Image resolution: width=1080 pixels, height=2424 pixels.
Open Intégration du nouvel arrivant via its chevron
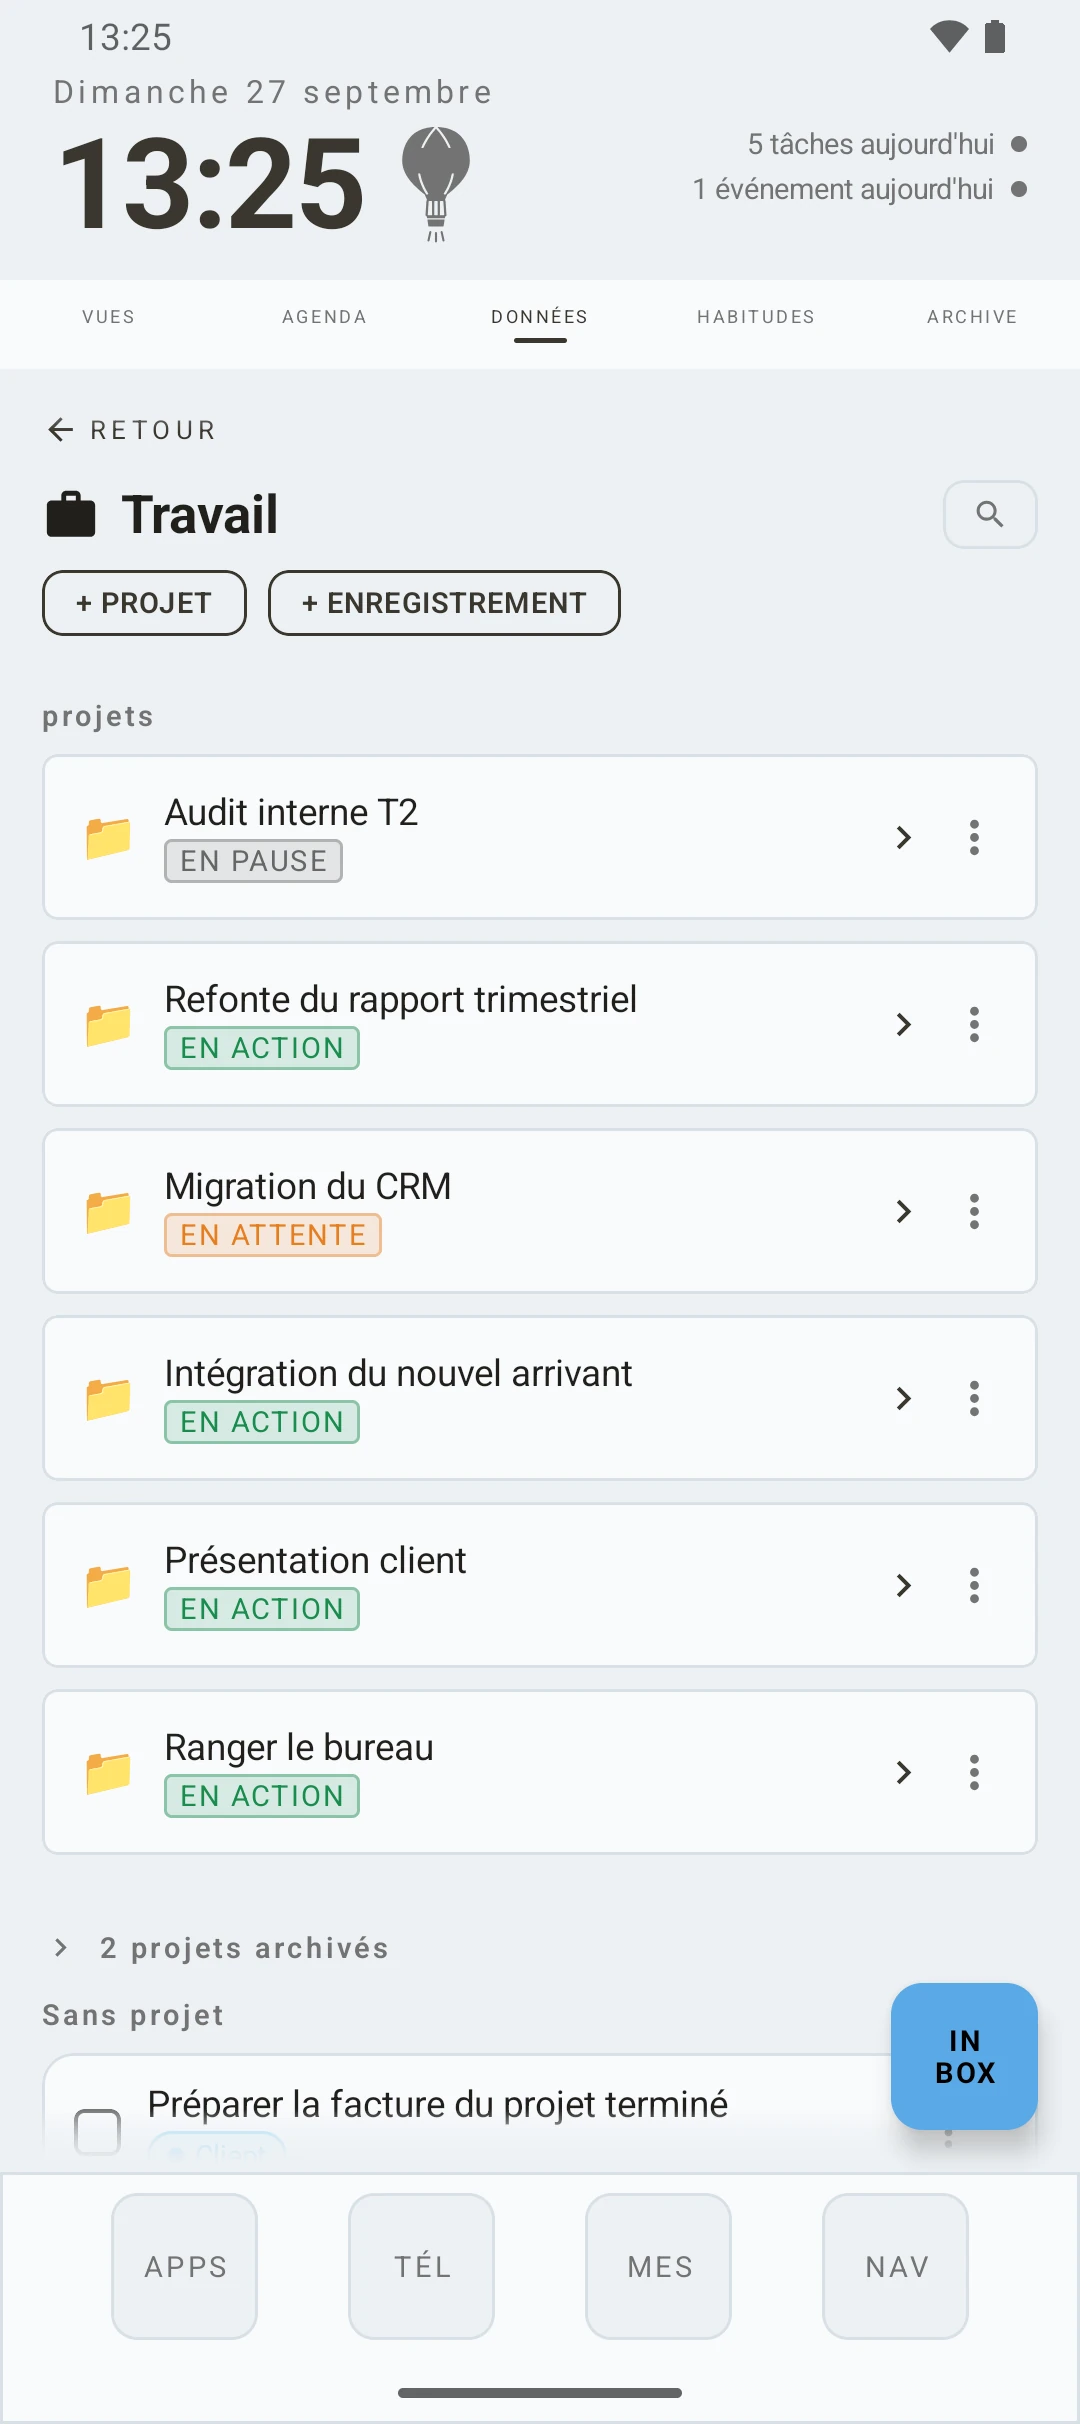tap(904, 1398)
